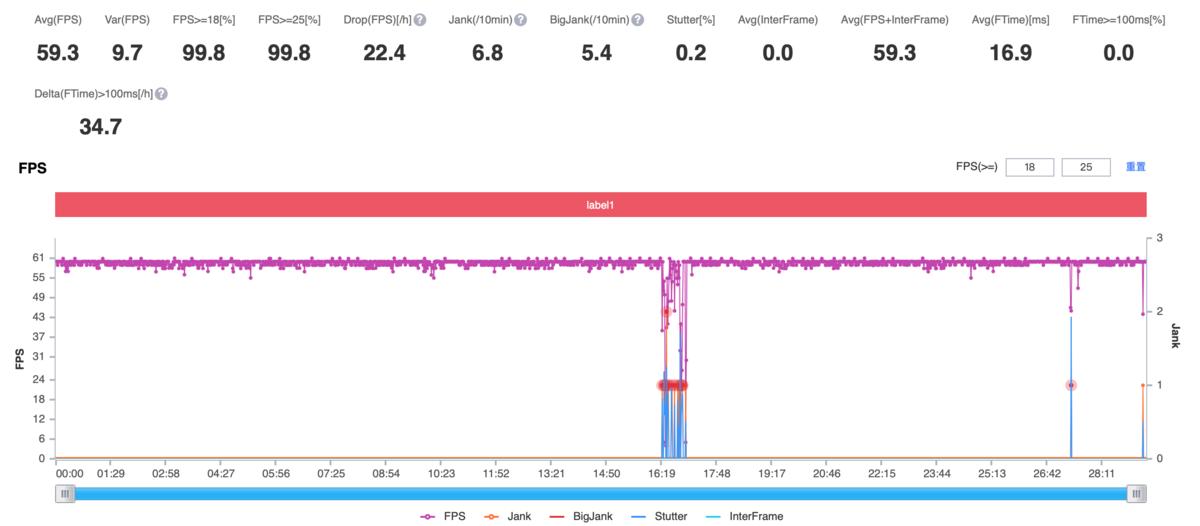Open help icon next to Delta(FTime)>100ms[/h]
Image resolution: width=1200 pixels, height=526 pixels.
[161, 94]
